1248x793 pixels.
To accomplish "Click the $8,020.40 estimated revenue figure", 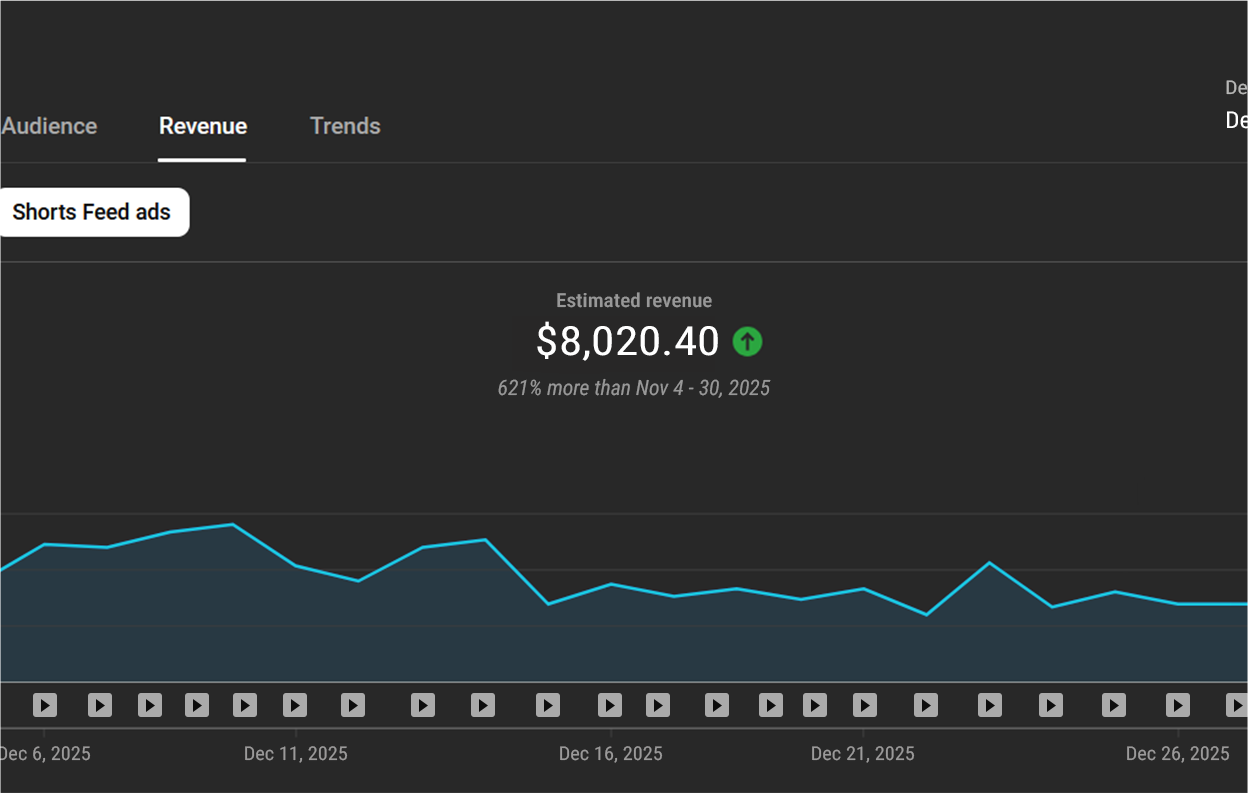I will (628, 342).
